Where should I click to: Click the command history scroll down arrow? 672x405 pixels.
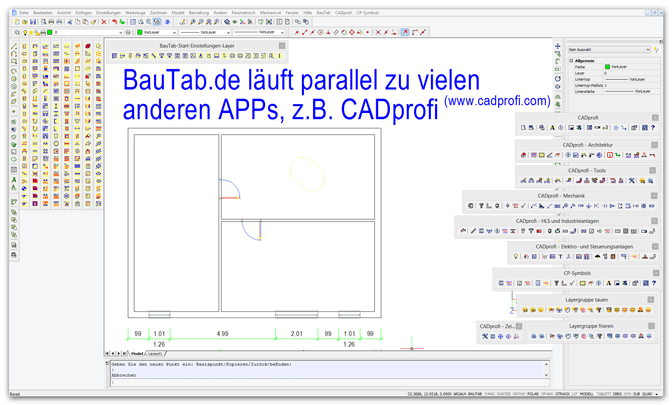click(x=546, y=375)
